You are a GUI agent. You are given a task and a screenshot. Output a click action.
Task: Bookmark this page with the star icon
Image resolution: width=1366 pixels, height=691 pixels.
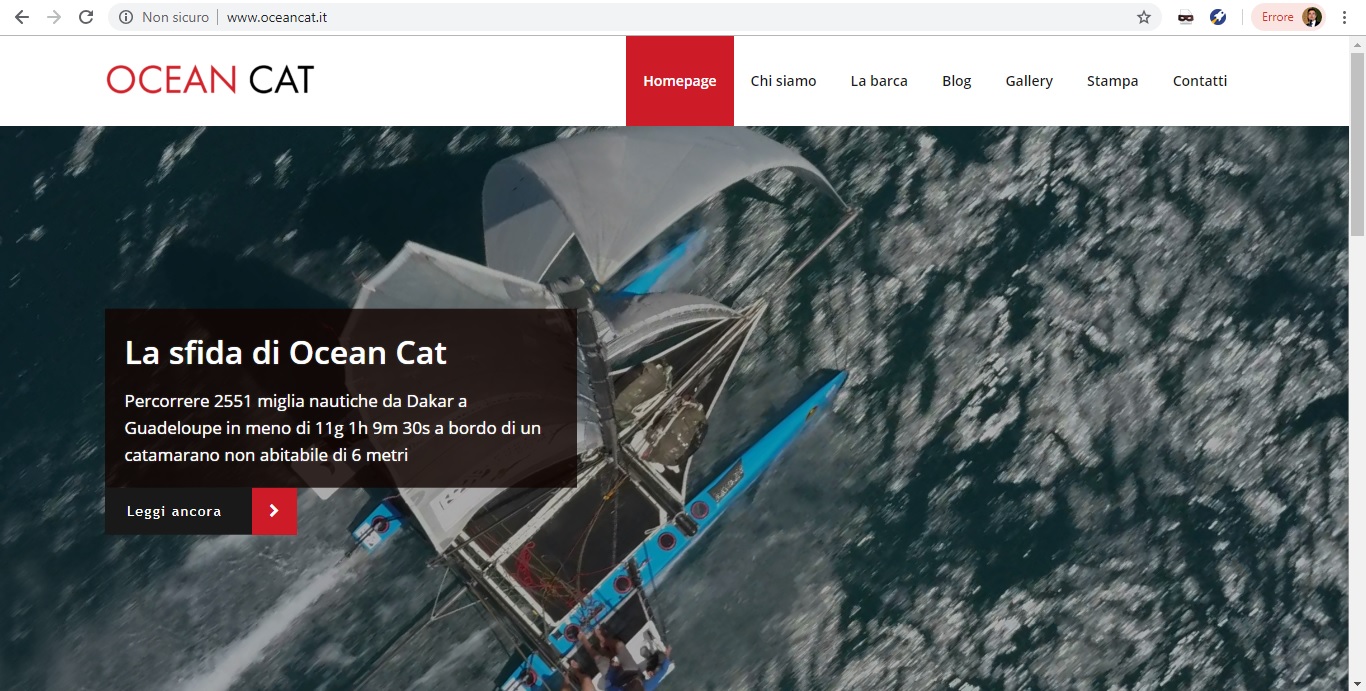[1144, 17]
